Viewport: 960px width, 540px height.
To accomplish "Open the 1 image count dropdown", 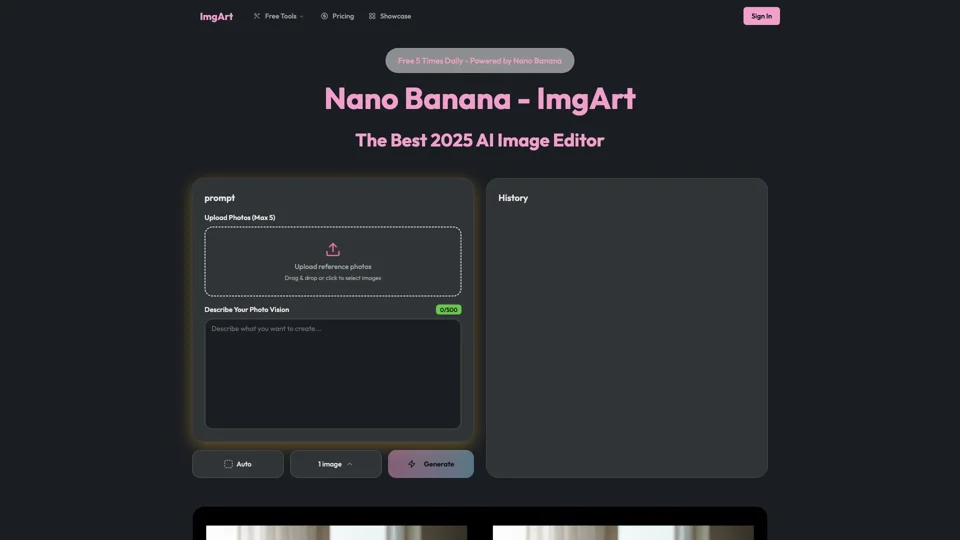I will (x=336, y=464).
